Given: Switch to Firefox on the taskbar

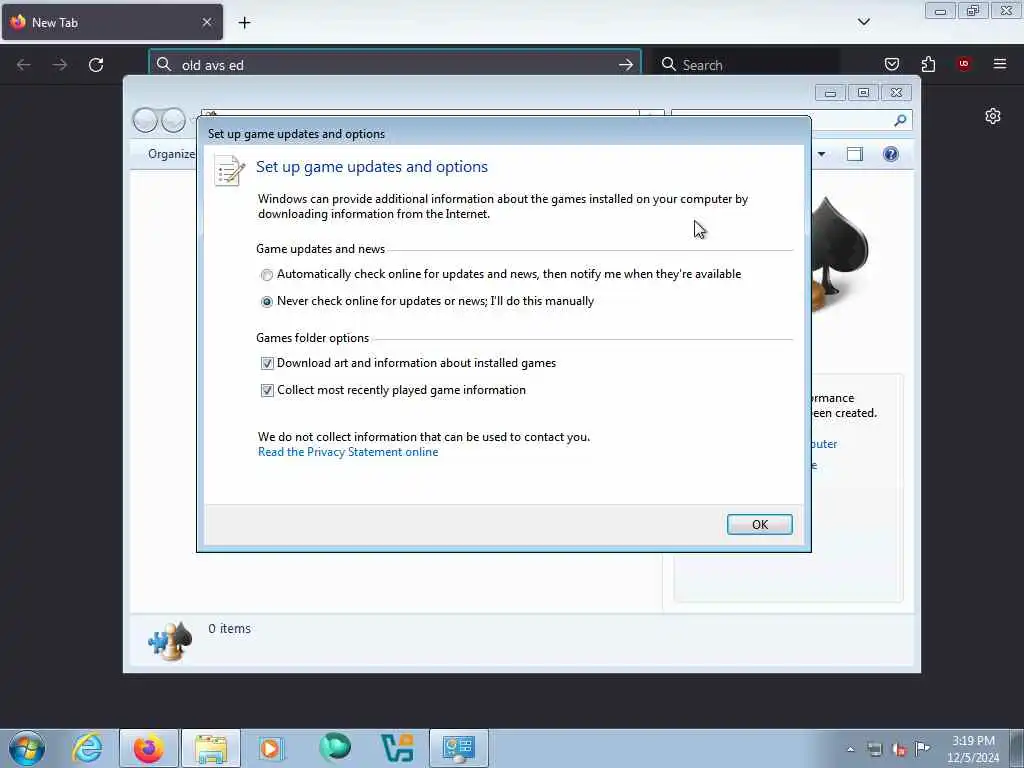Looking at the screenshot, I should click(x=149, y=748).
